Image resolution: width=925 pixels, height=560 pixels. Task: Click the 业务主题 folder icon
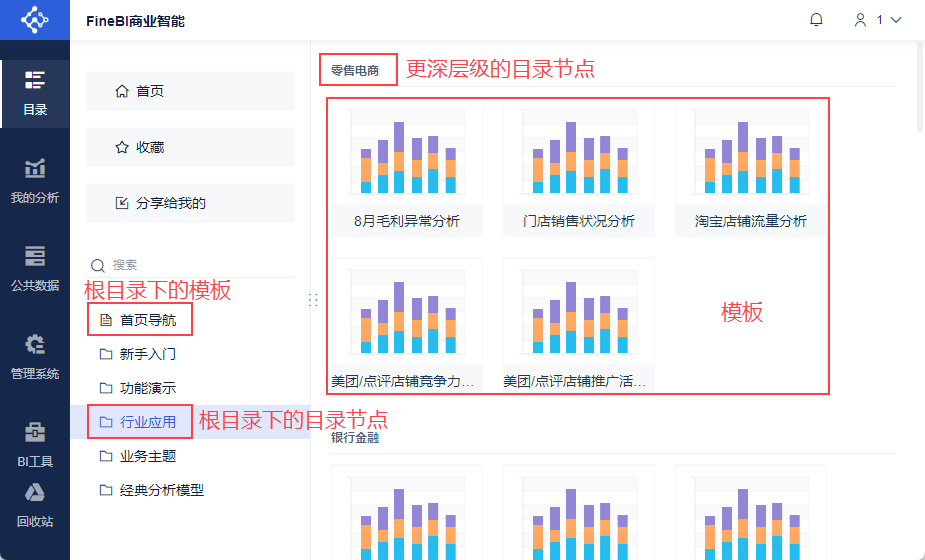[x=106, y=456]
